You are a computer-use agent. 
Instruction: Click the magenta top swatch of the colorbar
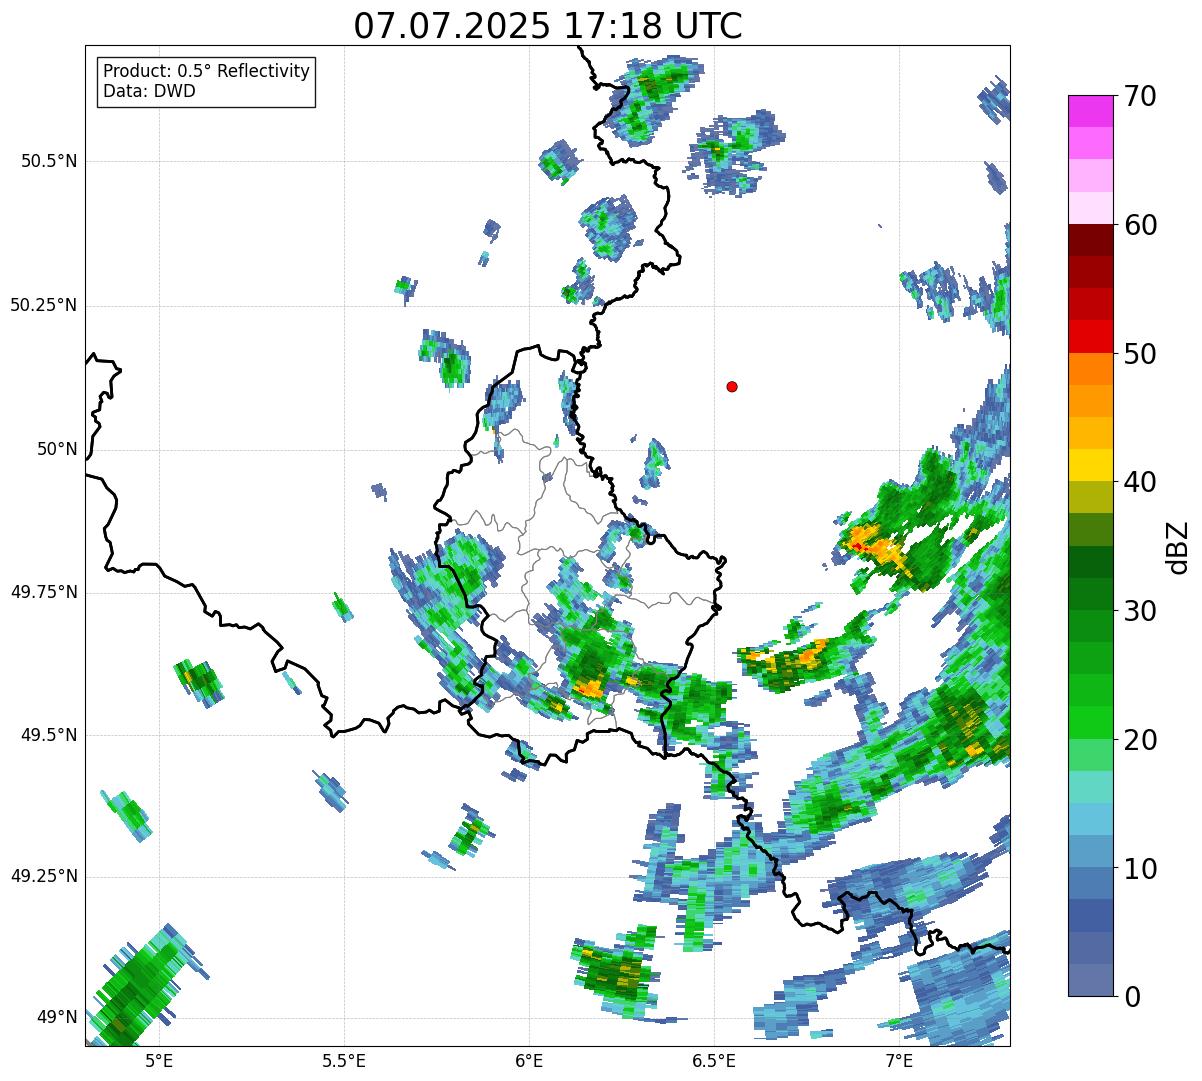click(1090, 111)
